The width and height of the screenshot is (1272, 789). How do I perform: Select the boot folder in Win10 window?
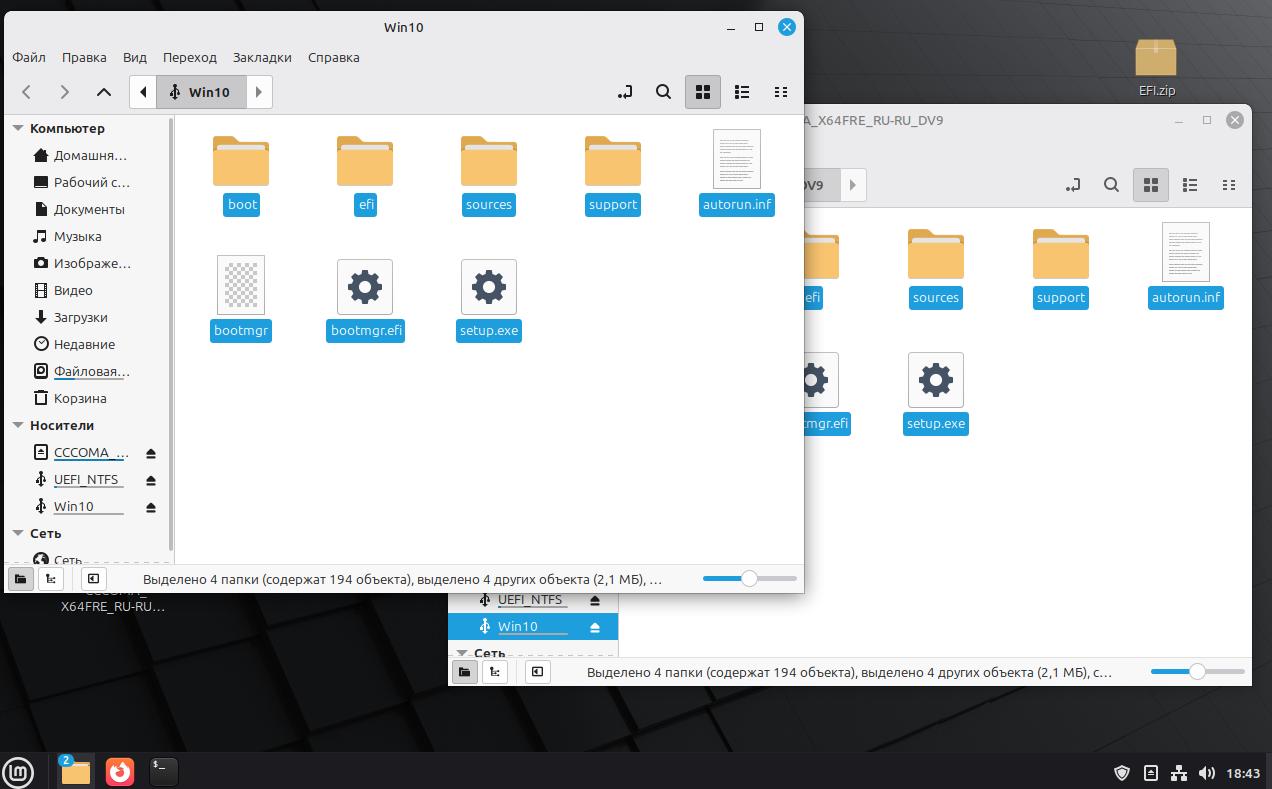point(242,174)
